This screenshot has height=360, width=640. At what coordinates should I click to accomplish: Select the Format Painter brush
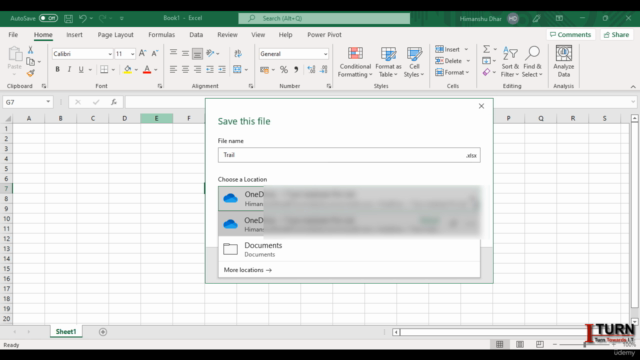(x=31, y=73)
